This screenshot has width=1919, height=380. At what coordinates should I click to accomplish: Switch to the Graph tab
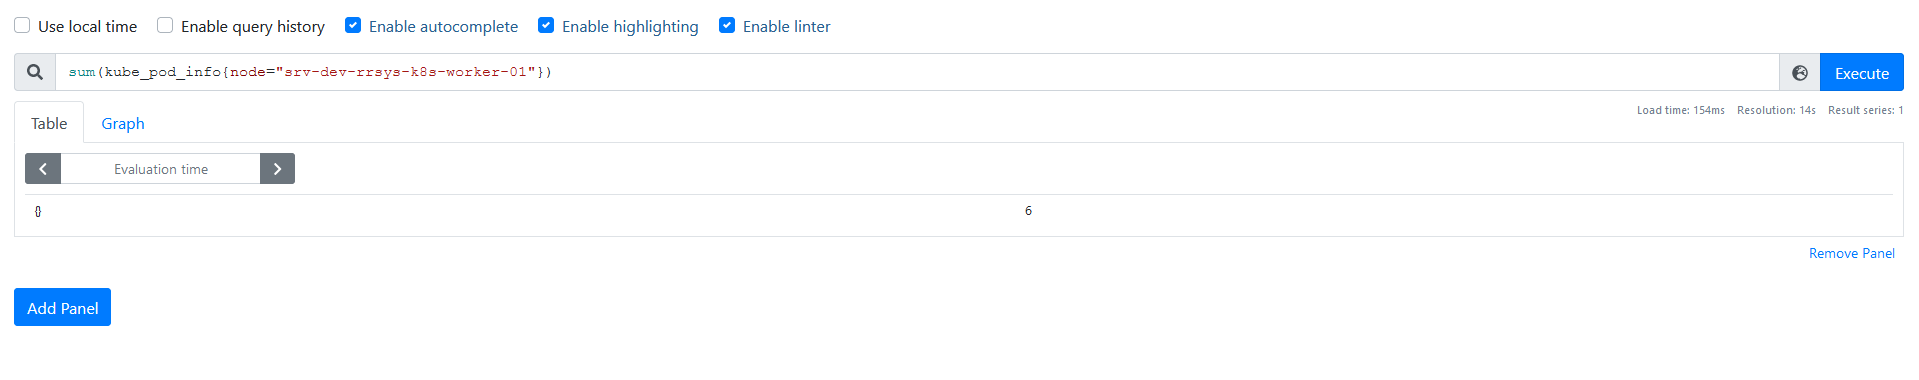coord(123,123)
